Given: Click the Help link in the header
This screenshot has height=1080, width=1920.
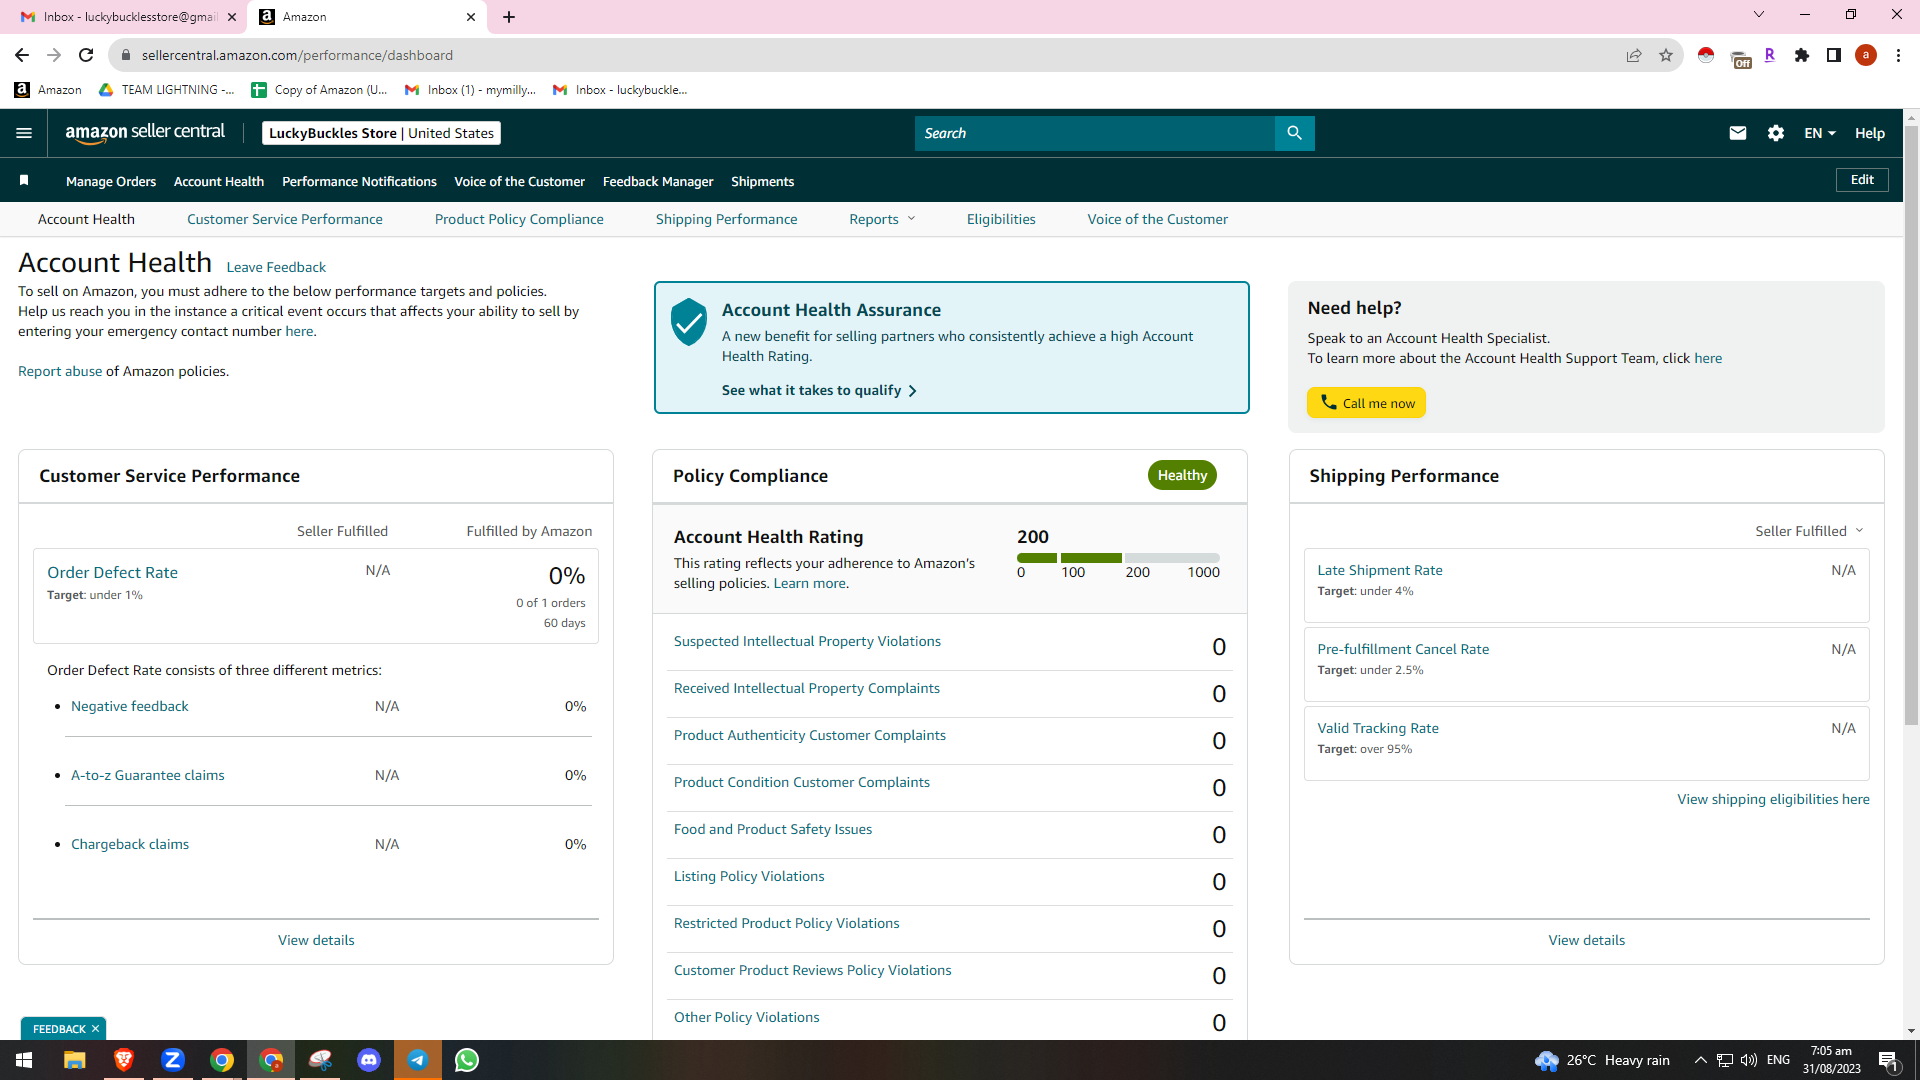Looking at the screenshot, I should [x=1870, y=133].
